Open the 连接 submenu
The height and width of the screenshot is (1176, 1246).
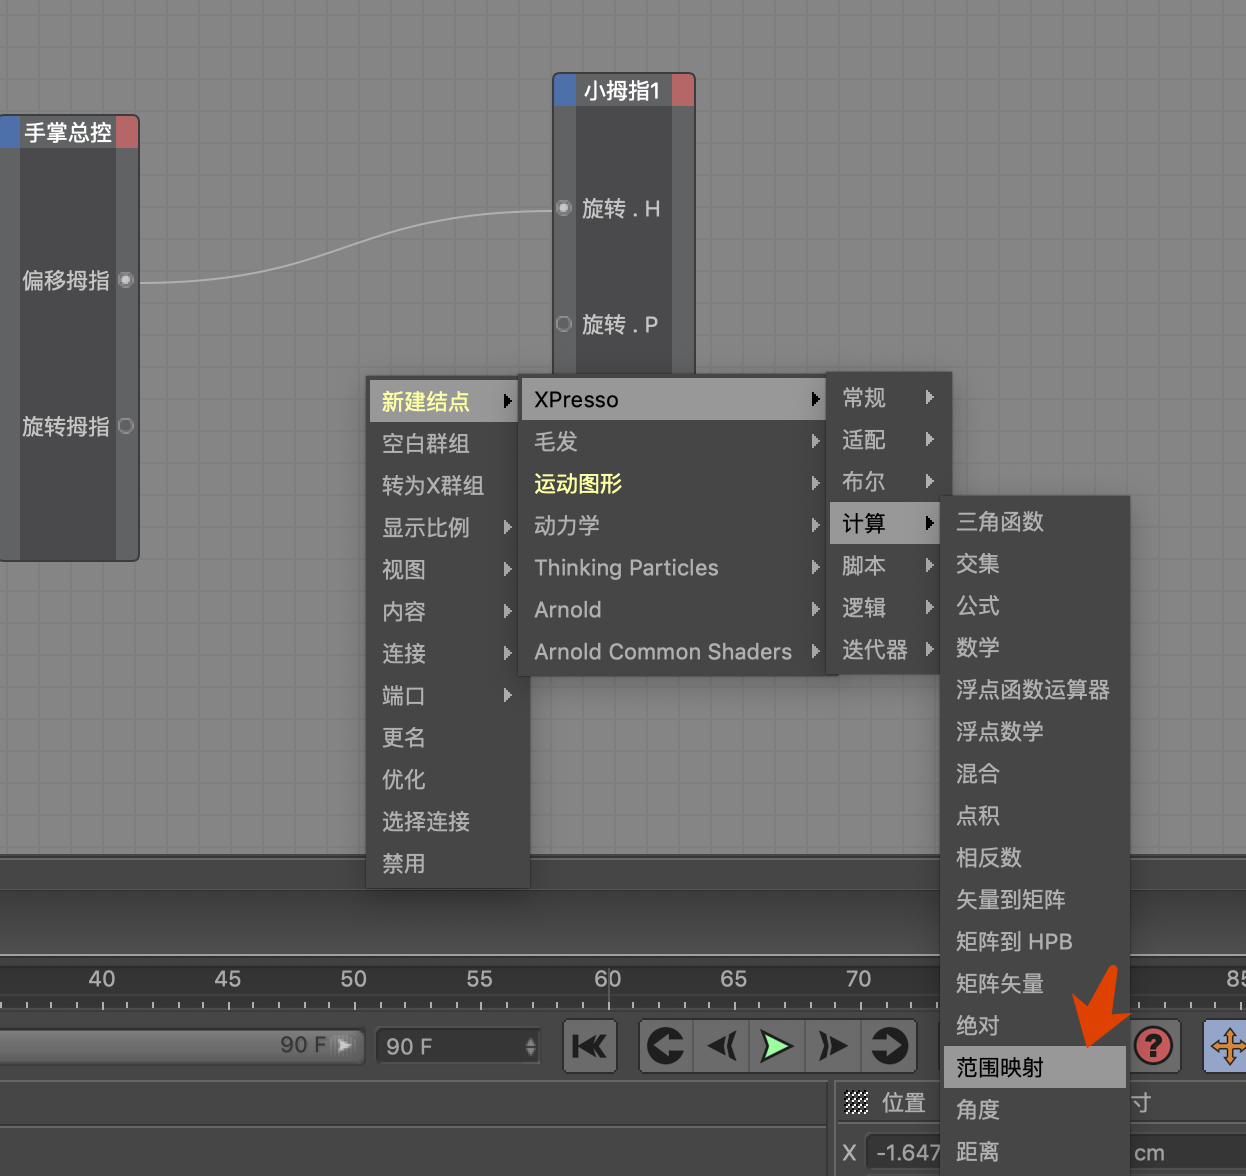tap(443, 653)
